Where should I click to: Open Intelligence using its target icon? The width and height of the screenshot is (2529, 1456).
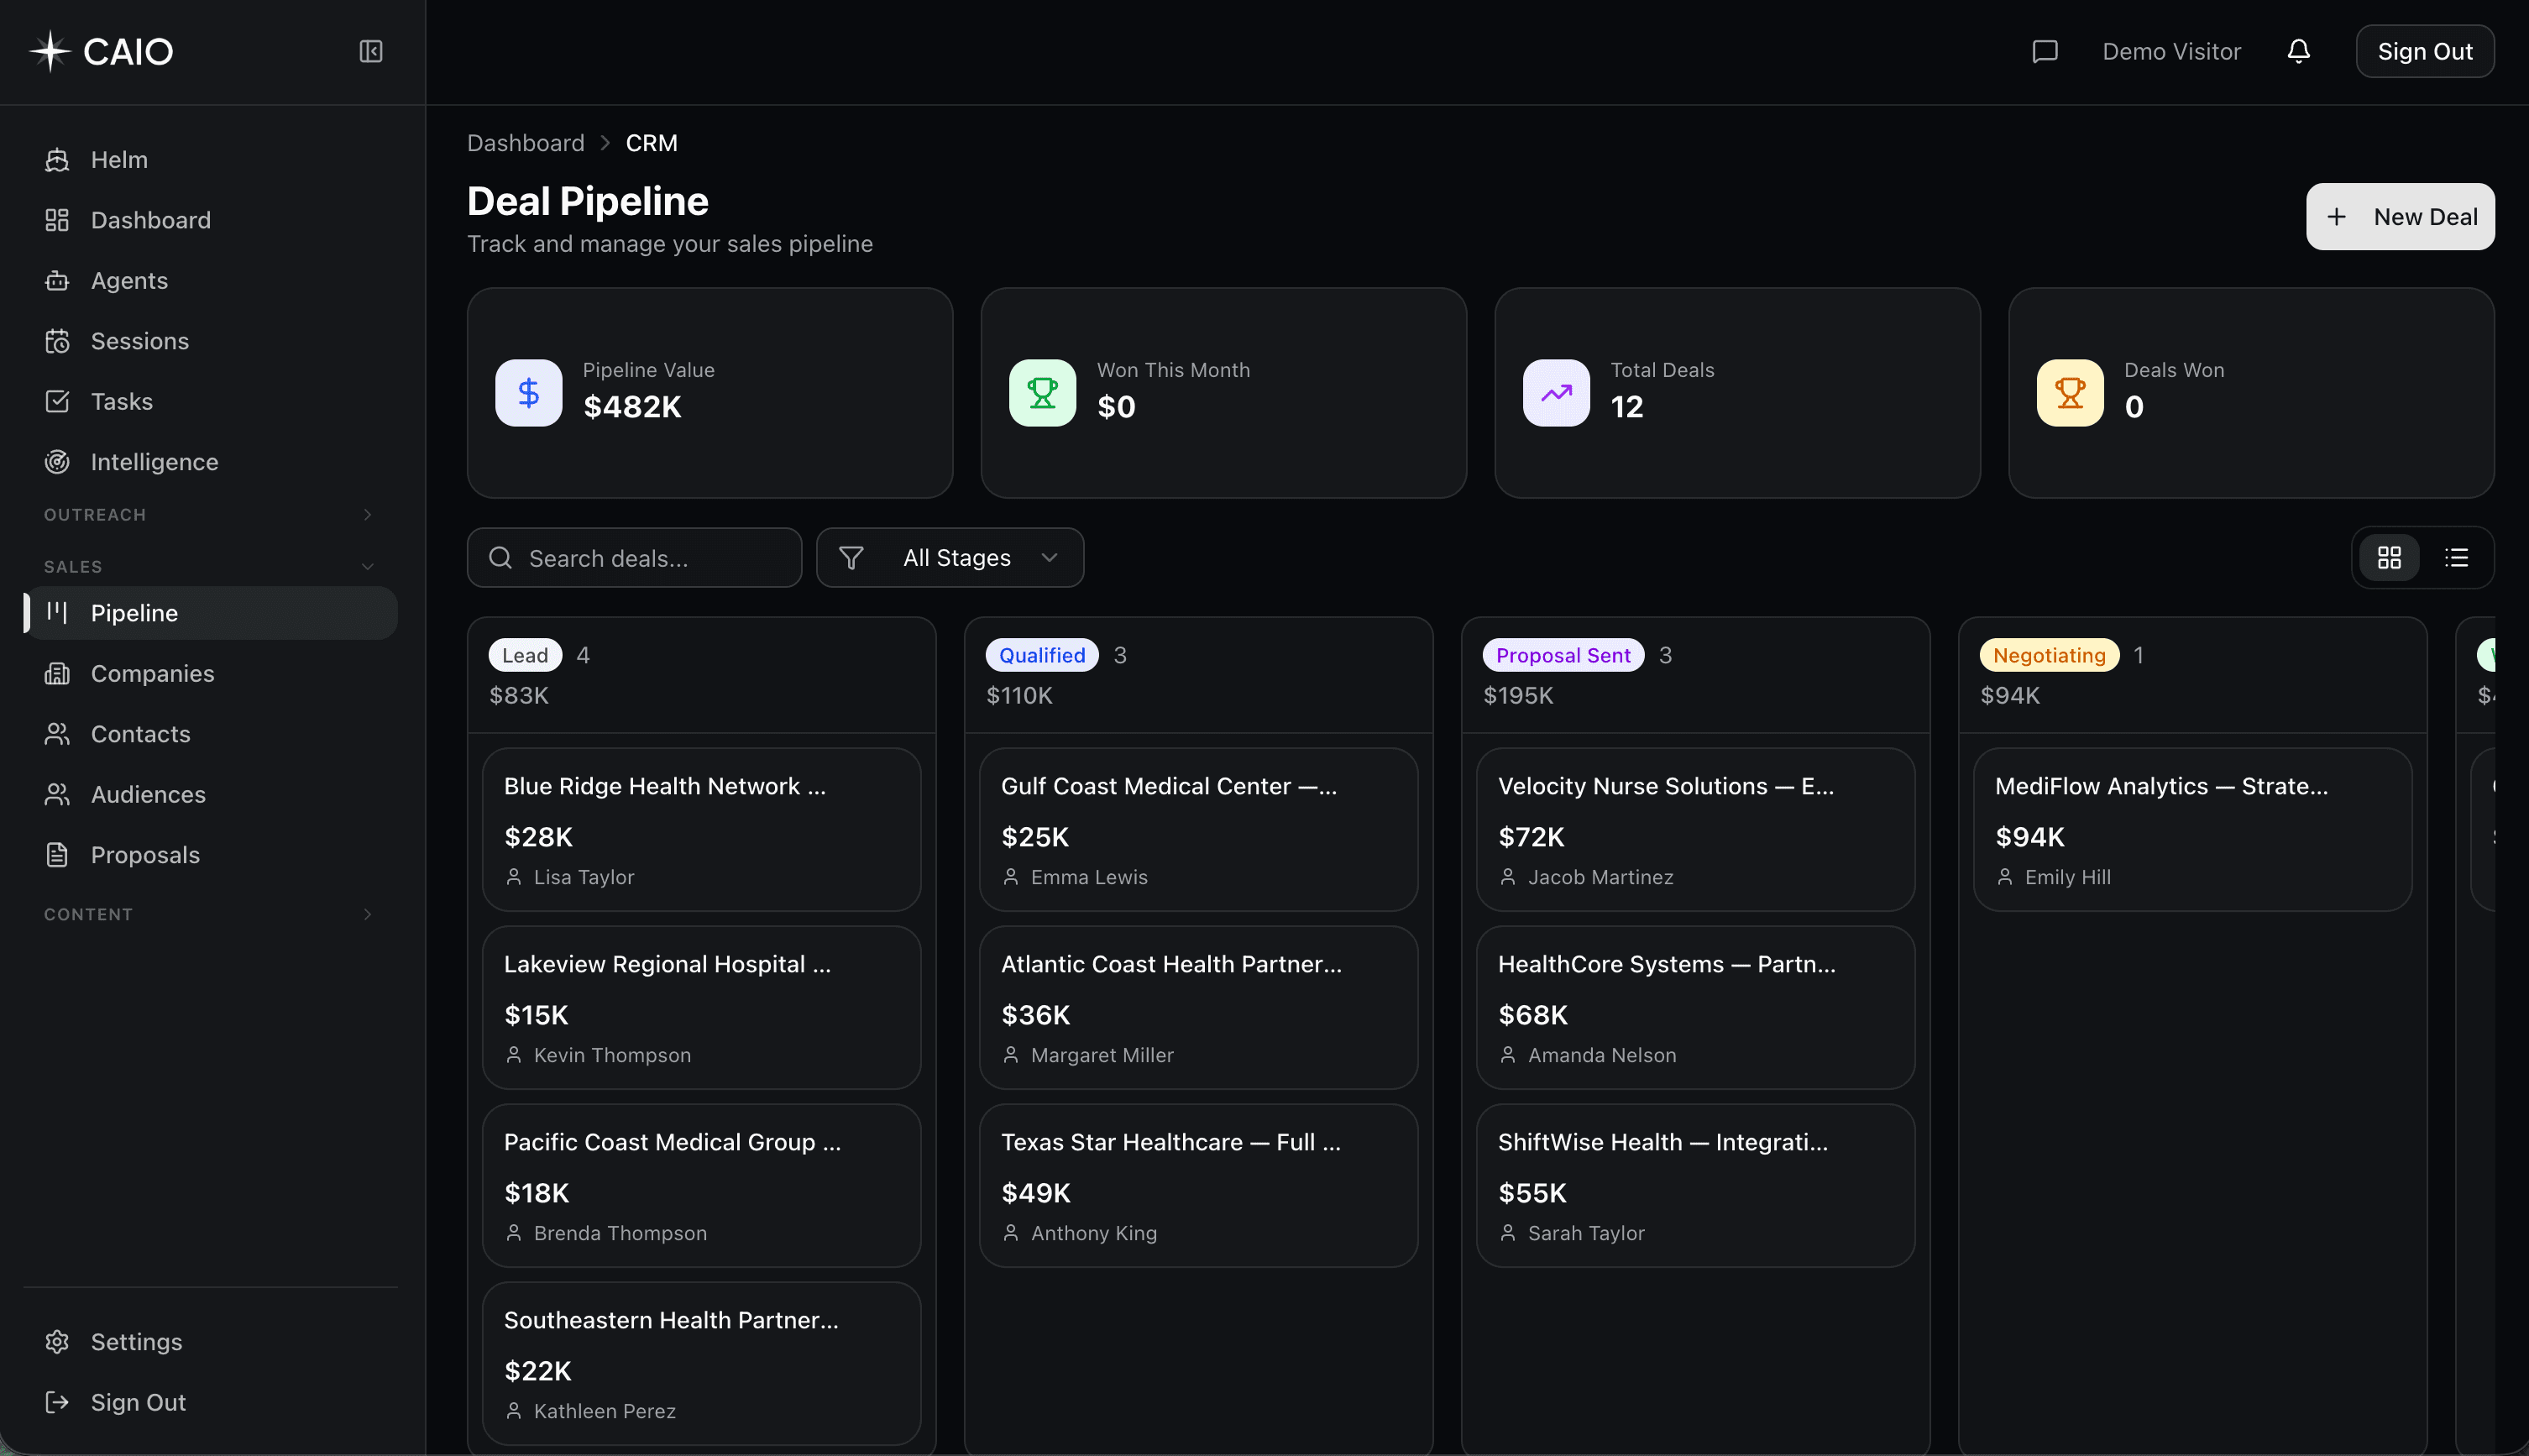[57, 461]
